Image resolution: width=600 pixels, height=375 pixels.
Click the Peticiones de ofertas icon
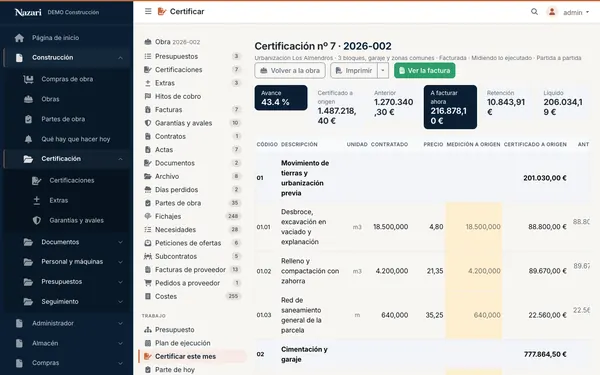point(147,243)
